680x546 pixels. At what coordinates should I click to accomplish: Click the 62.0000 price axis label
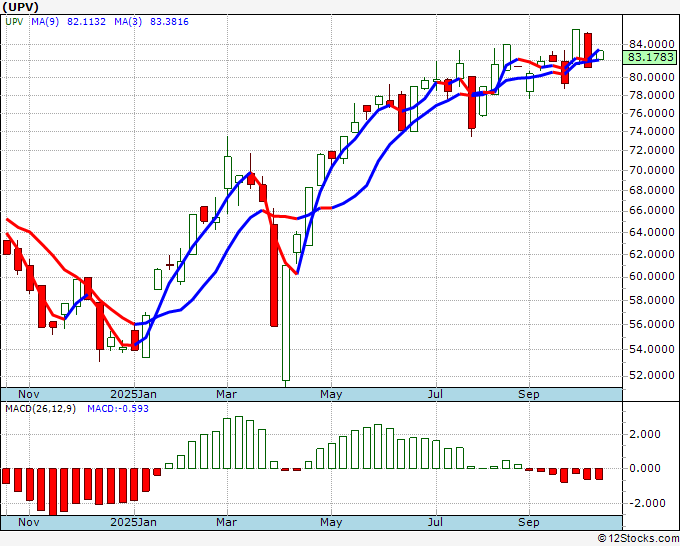[652, 254]
